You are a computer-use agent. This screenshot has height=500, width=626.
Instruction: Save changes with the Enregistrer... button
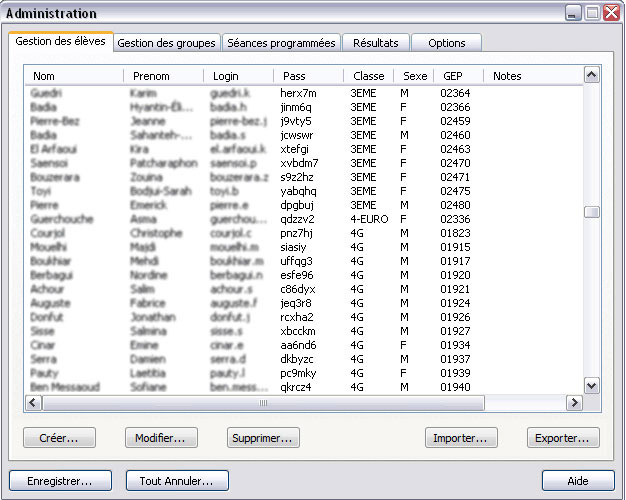60,481
